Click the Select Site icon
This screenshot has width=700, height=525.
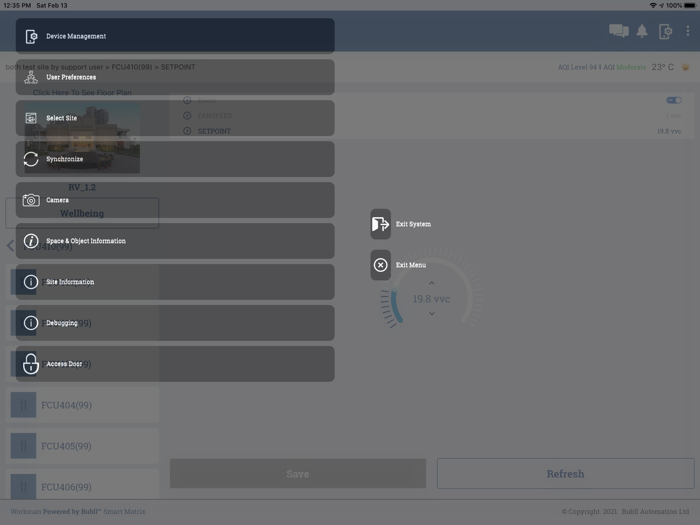tap(31, 118)
